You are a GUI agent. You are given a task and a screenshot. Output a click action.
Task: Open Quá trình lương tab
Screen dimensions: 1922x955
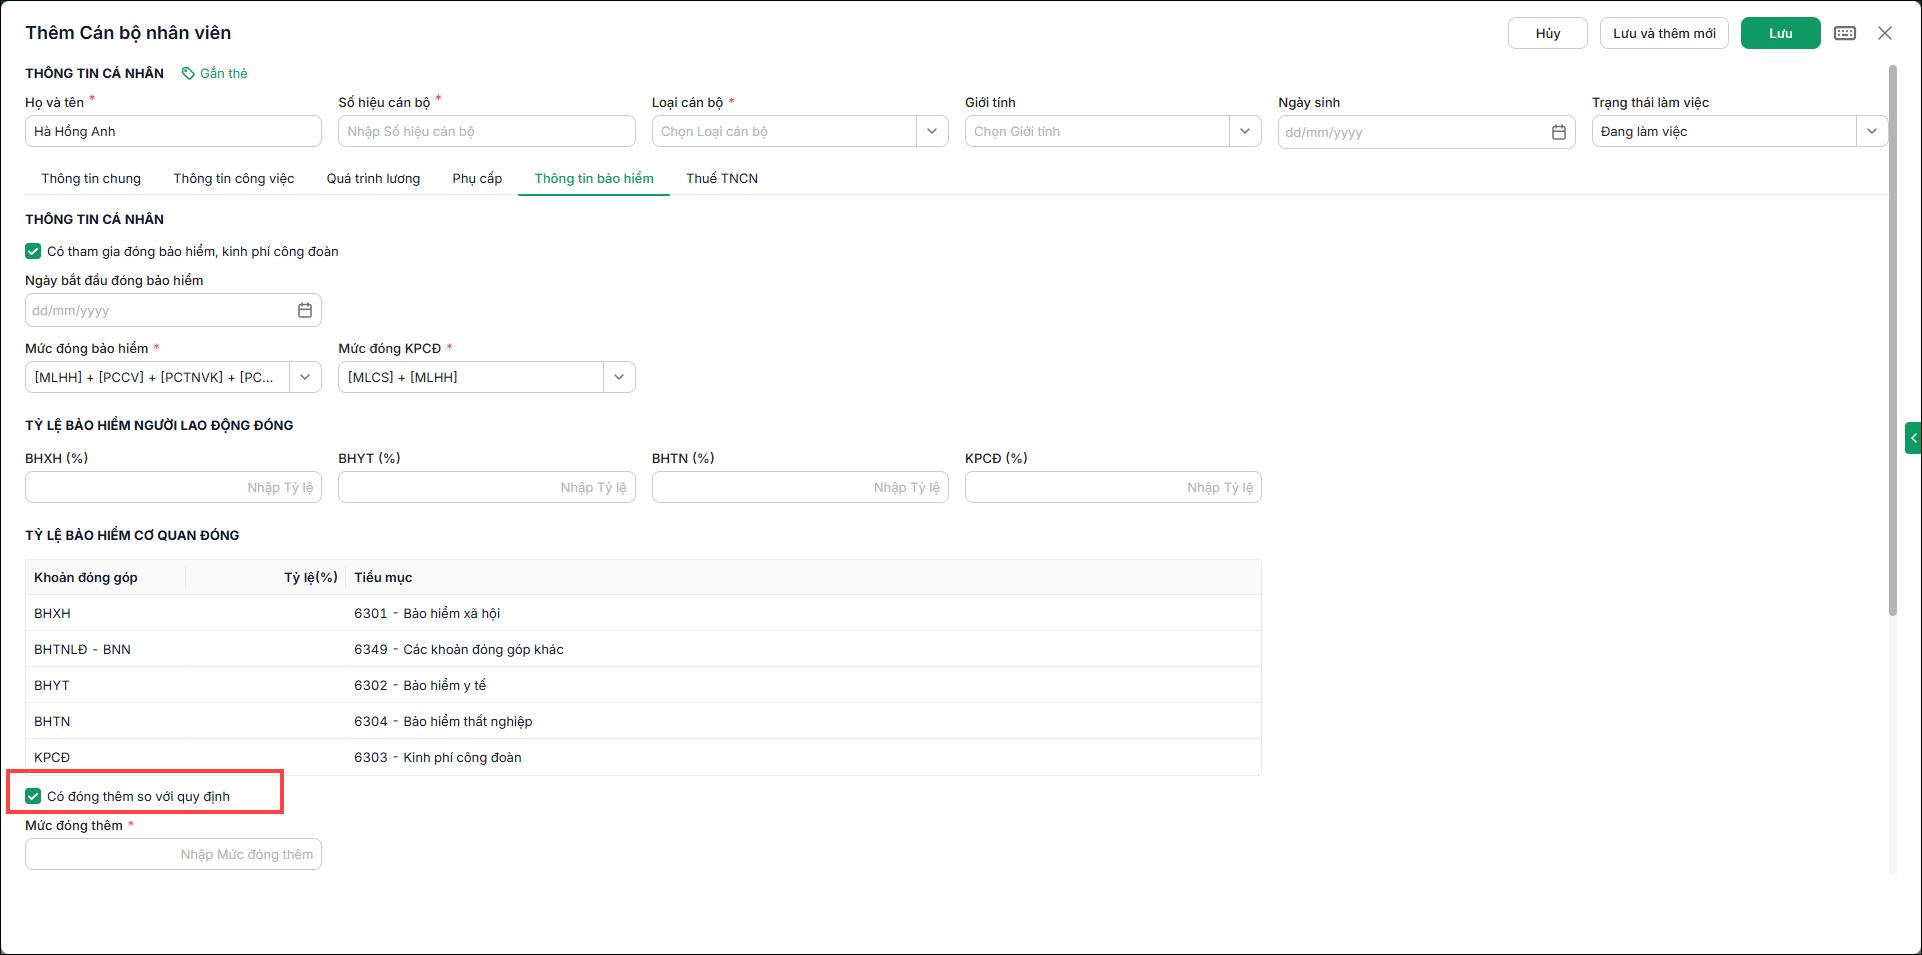tap(373, 178)
